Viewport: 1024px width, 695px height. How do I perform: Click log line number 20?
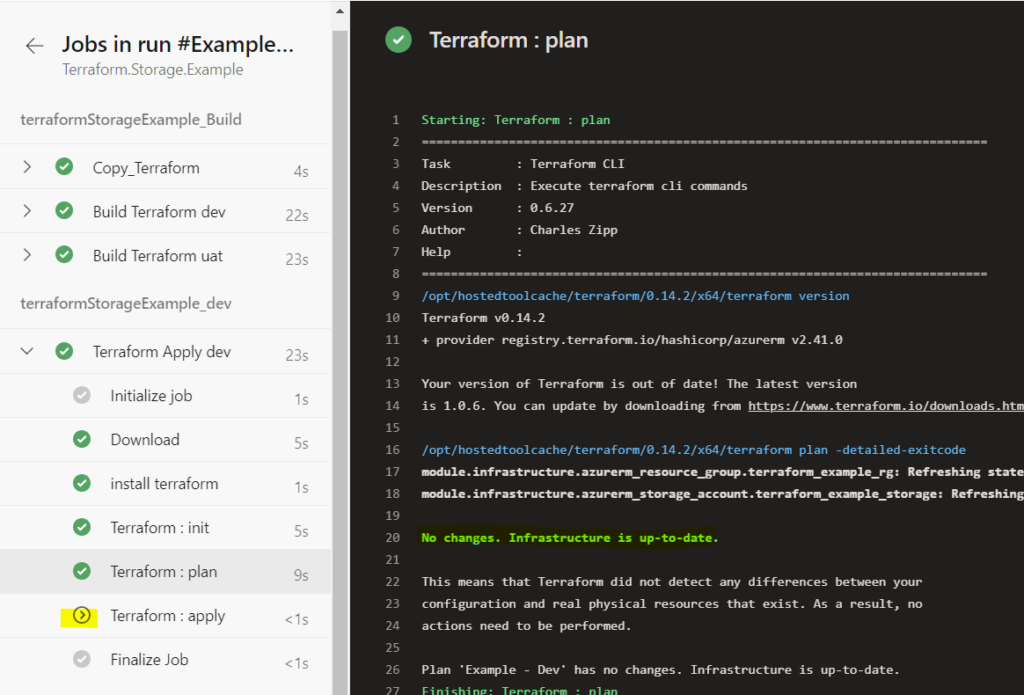392,538
